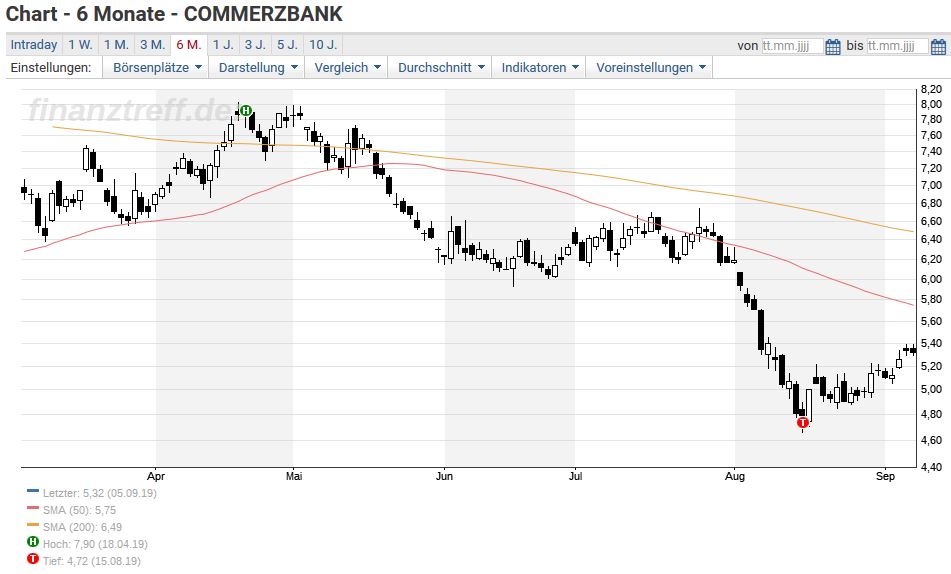Open the Börsenplätze dropdown
The height and width of the screenshot is (574, 951).
point(156,67)
